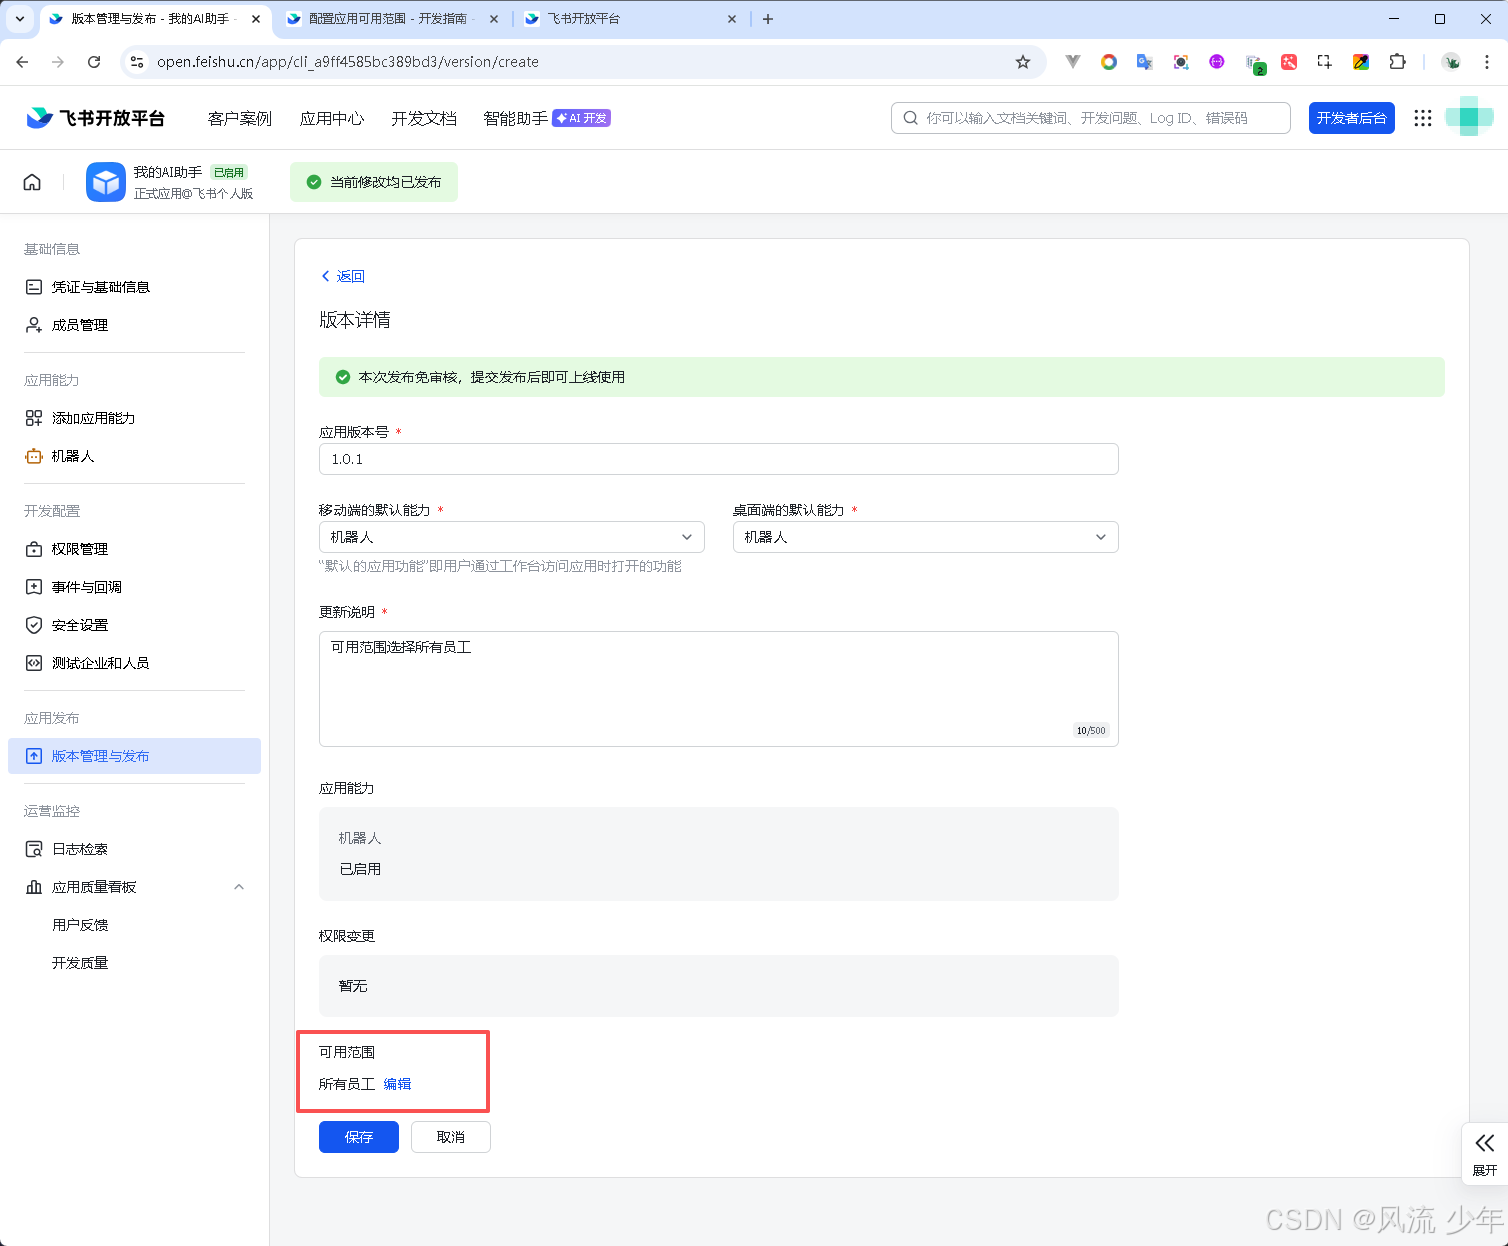The height and width of the screenshot is (1246, 1508).
Task: Open 日志检索 in the sidebar
Action: [80, 849]
